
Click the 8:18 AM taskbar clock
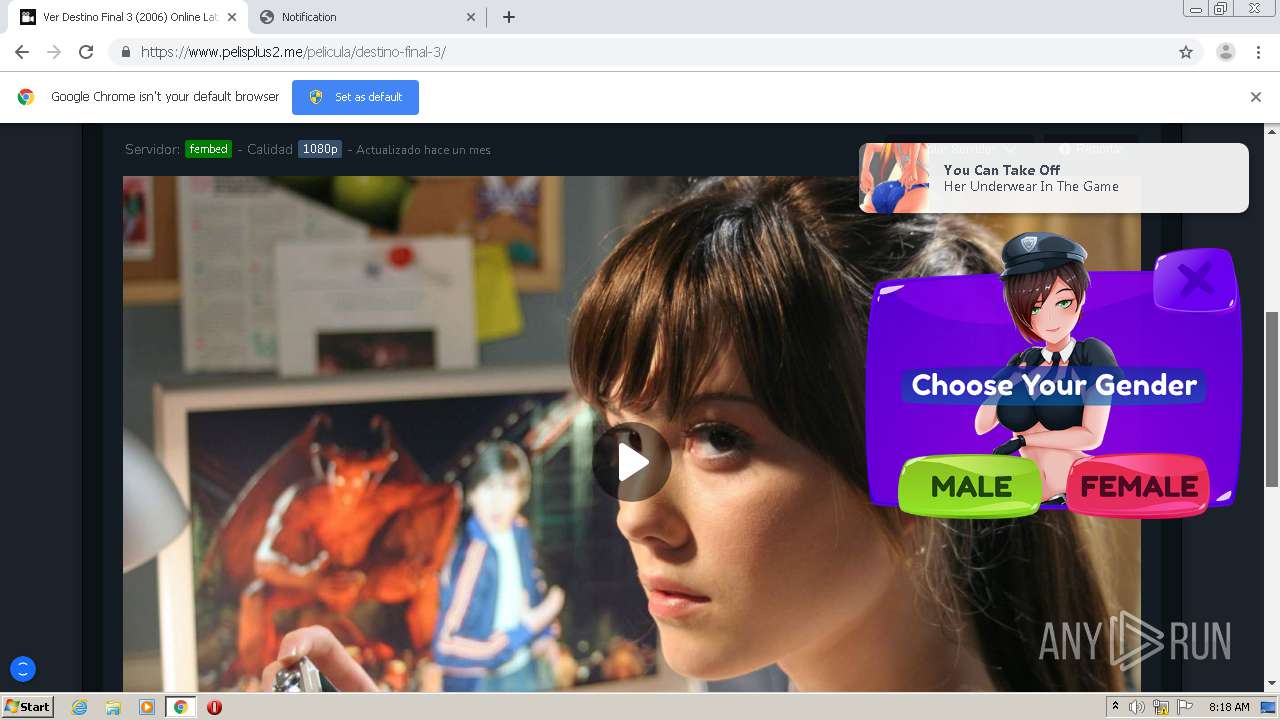pyautogui.click(x=1229, y=707)
